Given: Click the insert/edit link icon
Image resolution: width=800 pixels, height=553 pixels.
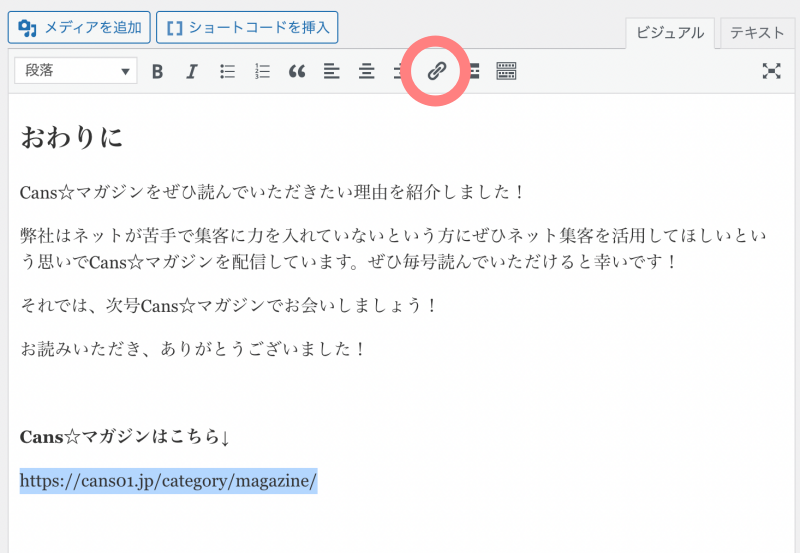Looking at the screenshot, I should (x=436, y=71).
